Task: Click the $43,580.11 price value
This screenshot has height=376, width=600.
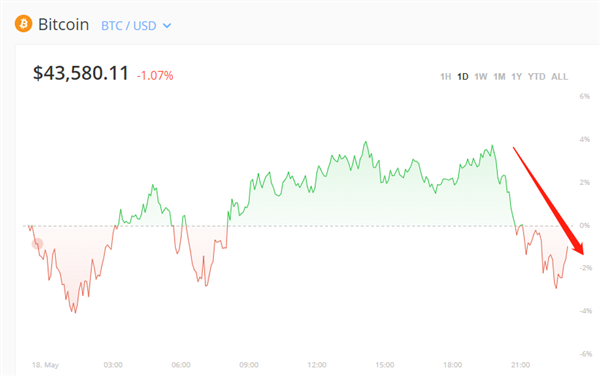Action: 81,73
